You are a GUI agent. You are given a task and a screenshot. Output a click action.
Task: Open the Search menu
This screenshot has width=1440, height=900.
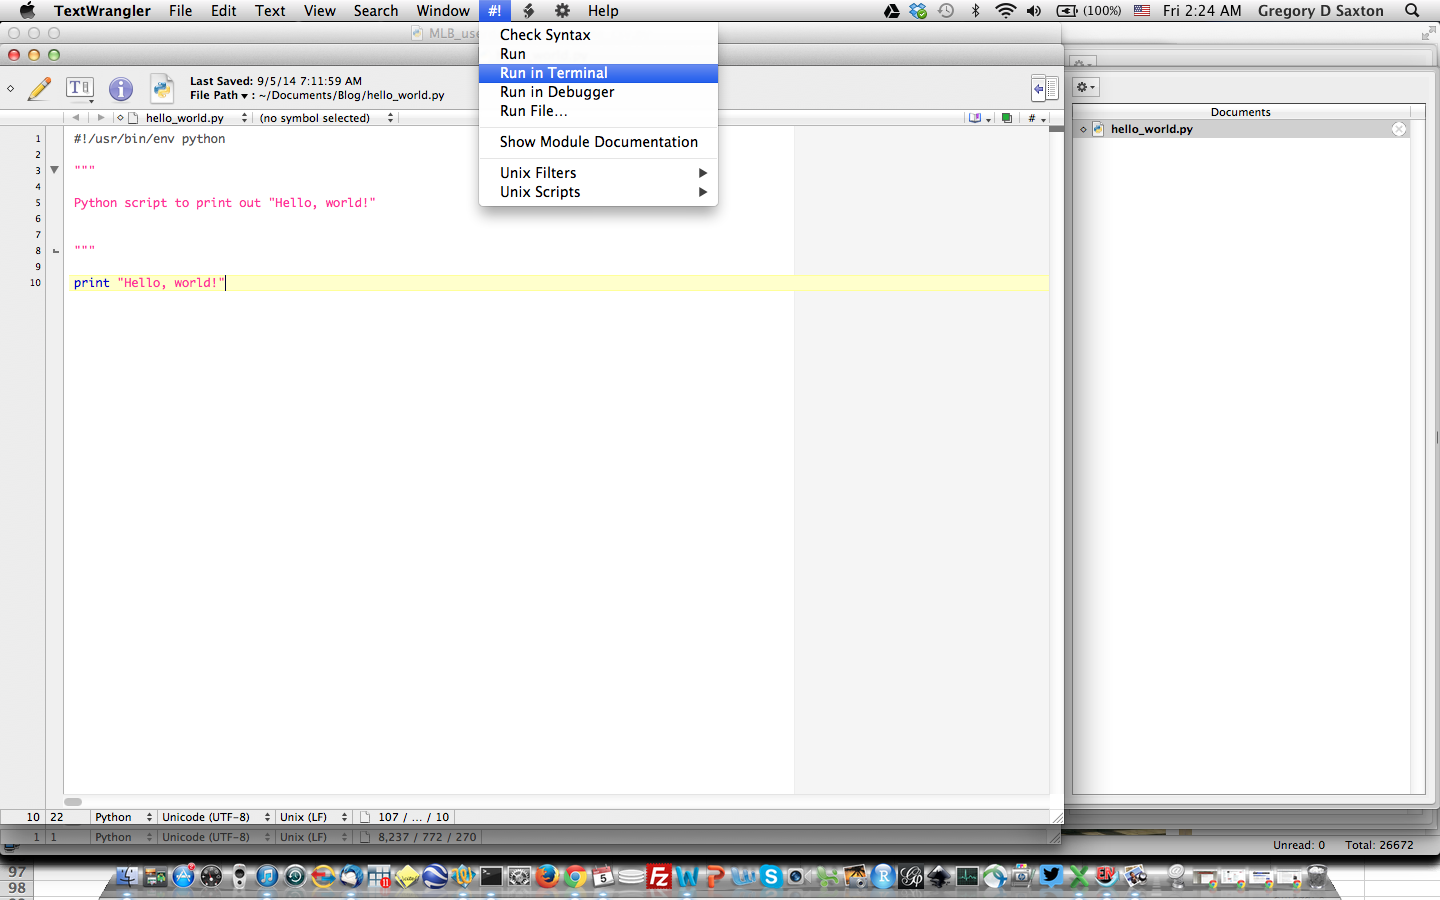(x=376, y=10)
